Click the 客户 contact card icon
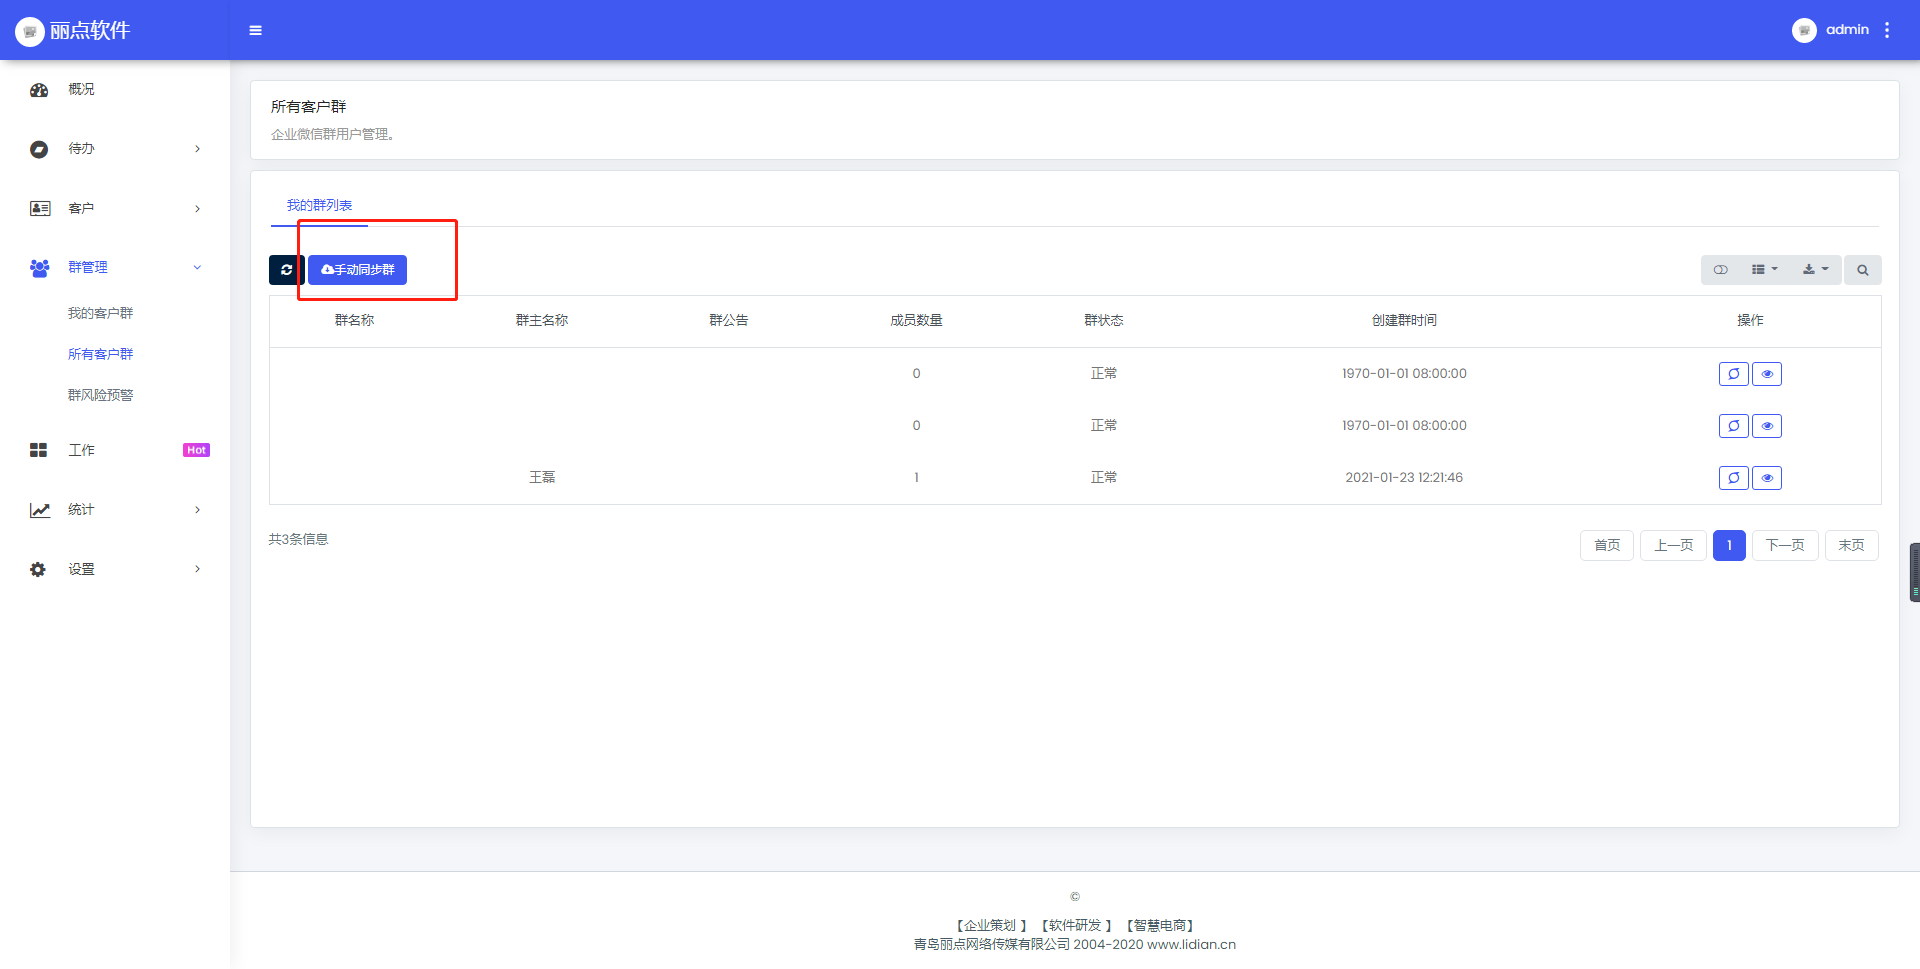1920x969 pixels. (x=40, y=208)
